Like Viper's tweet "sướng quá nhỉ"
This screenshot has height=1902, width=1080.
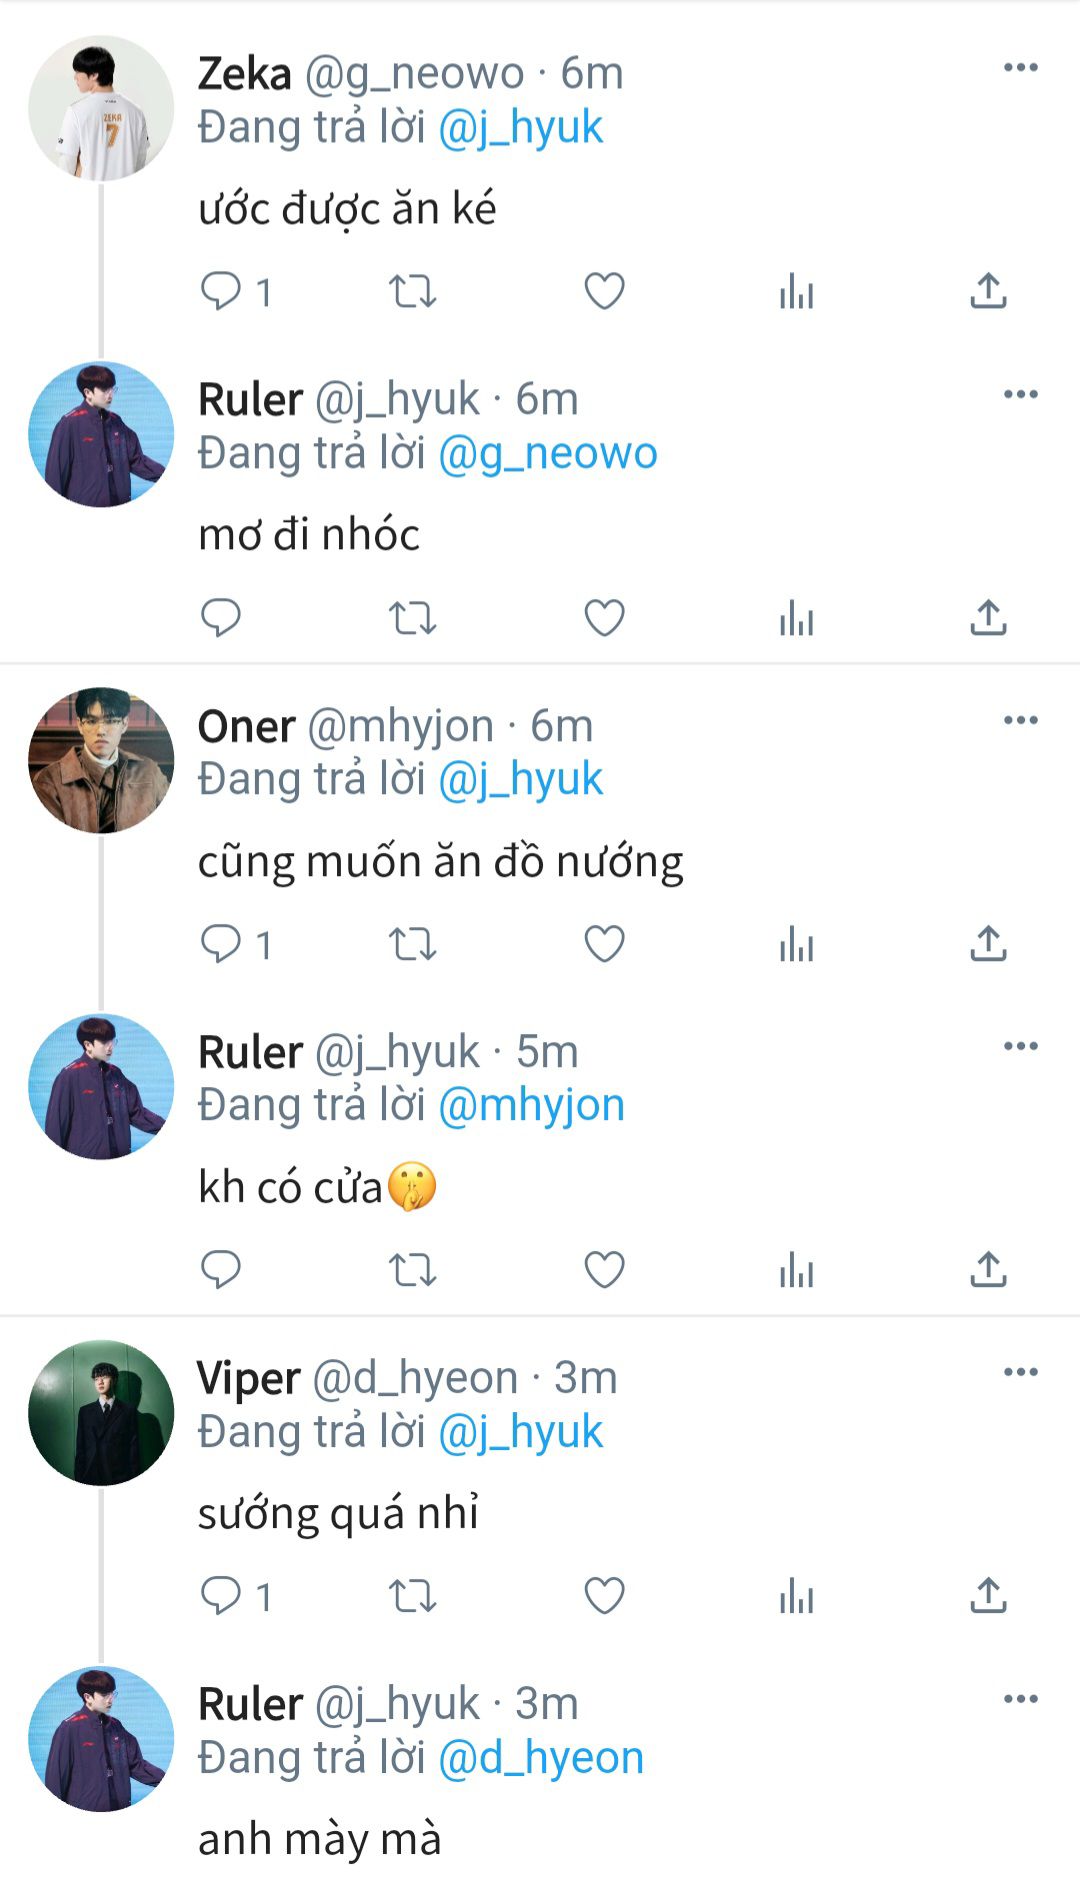[x=604, y=1596]
